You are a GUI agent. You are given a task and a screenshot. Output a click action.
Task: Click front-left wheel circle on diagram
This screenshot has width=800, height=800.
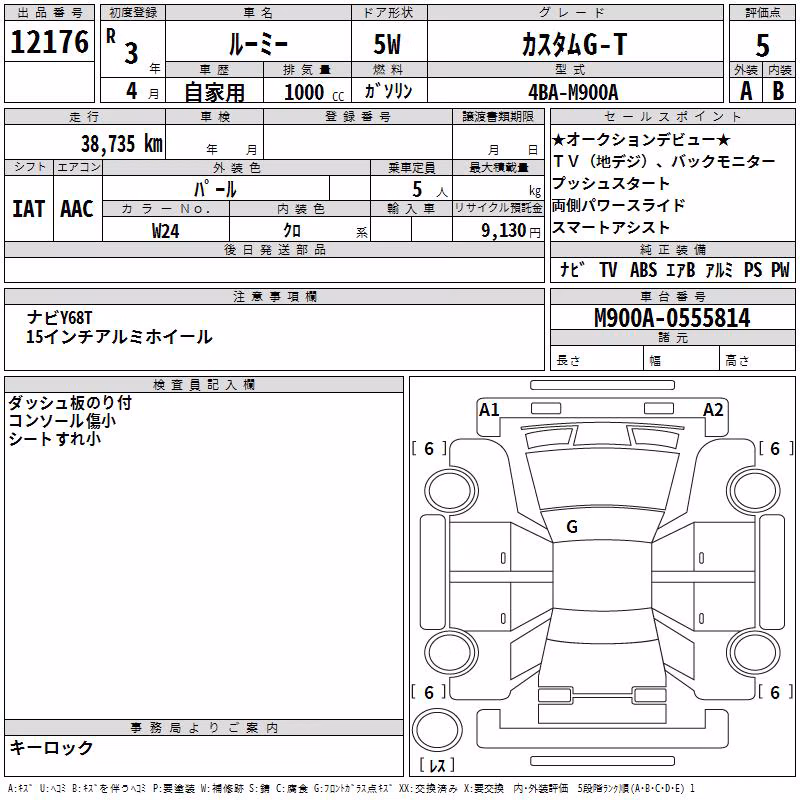pyautogui.click(x=451, y=491)
